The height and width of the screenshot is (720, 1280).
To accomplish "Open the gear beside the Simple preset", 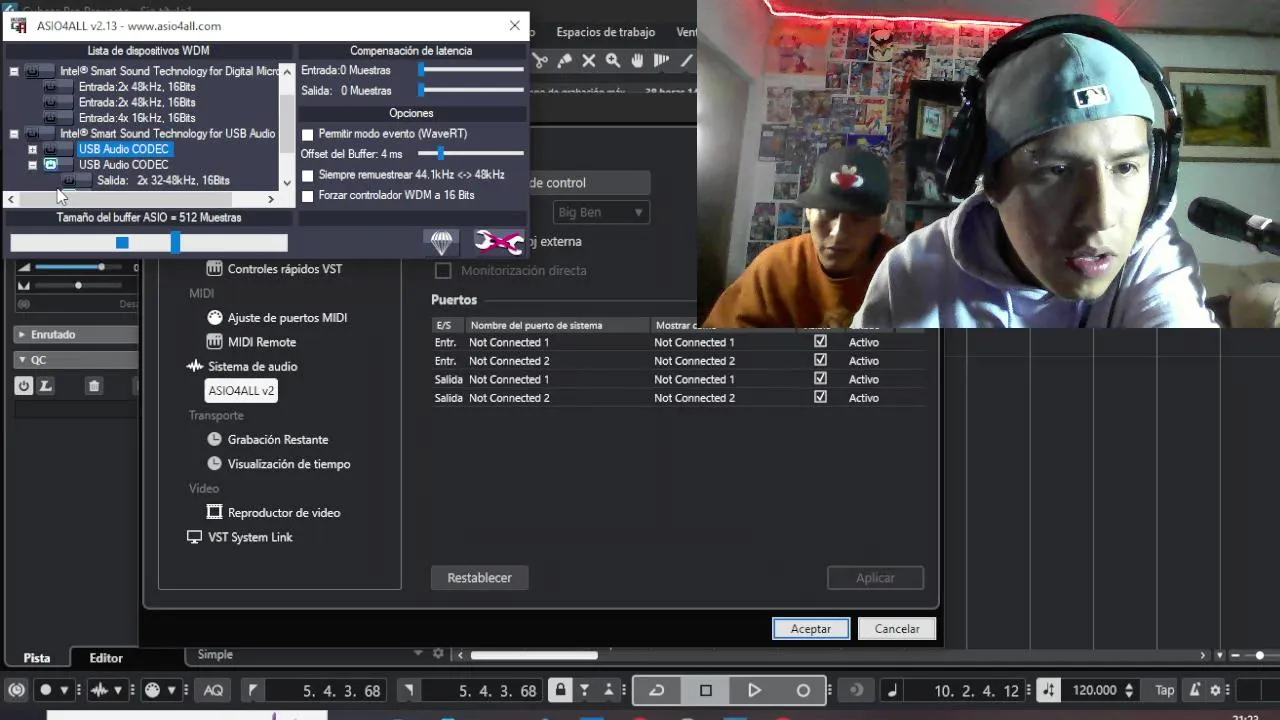I will pyautogui.click(x=438, y=654).
